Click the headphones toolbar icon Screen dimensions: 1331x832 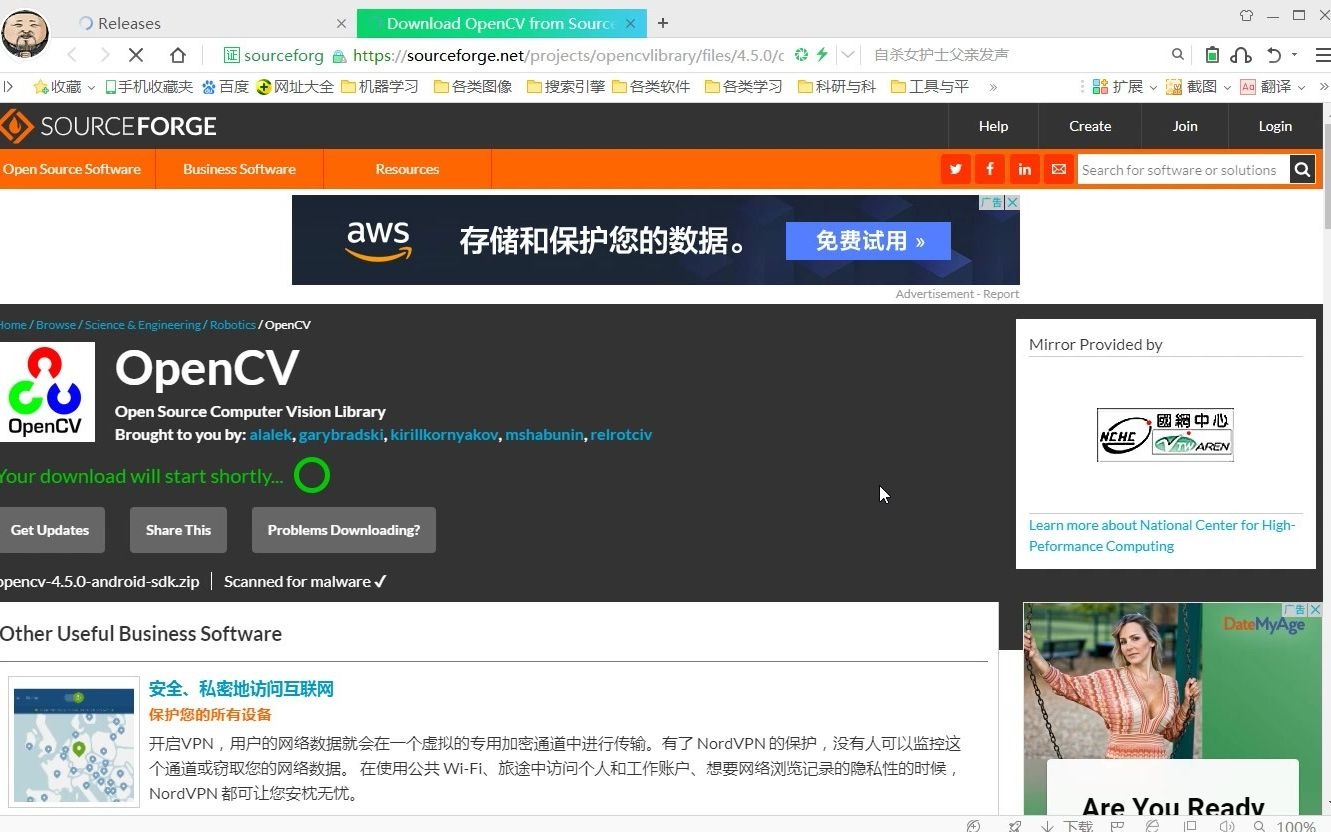coord(1241,55)
